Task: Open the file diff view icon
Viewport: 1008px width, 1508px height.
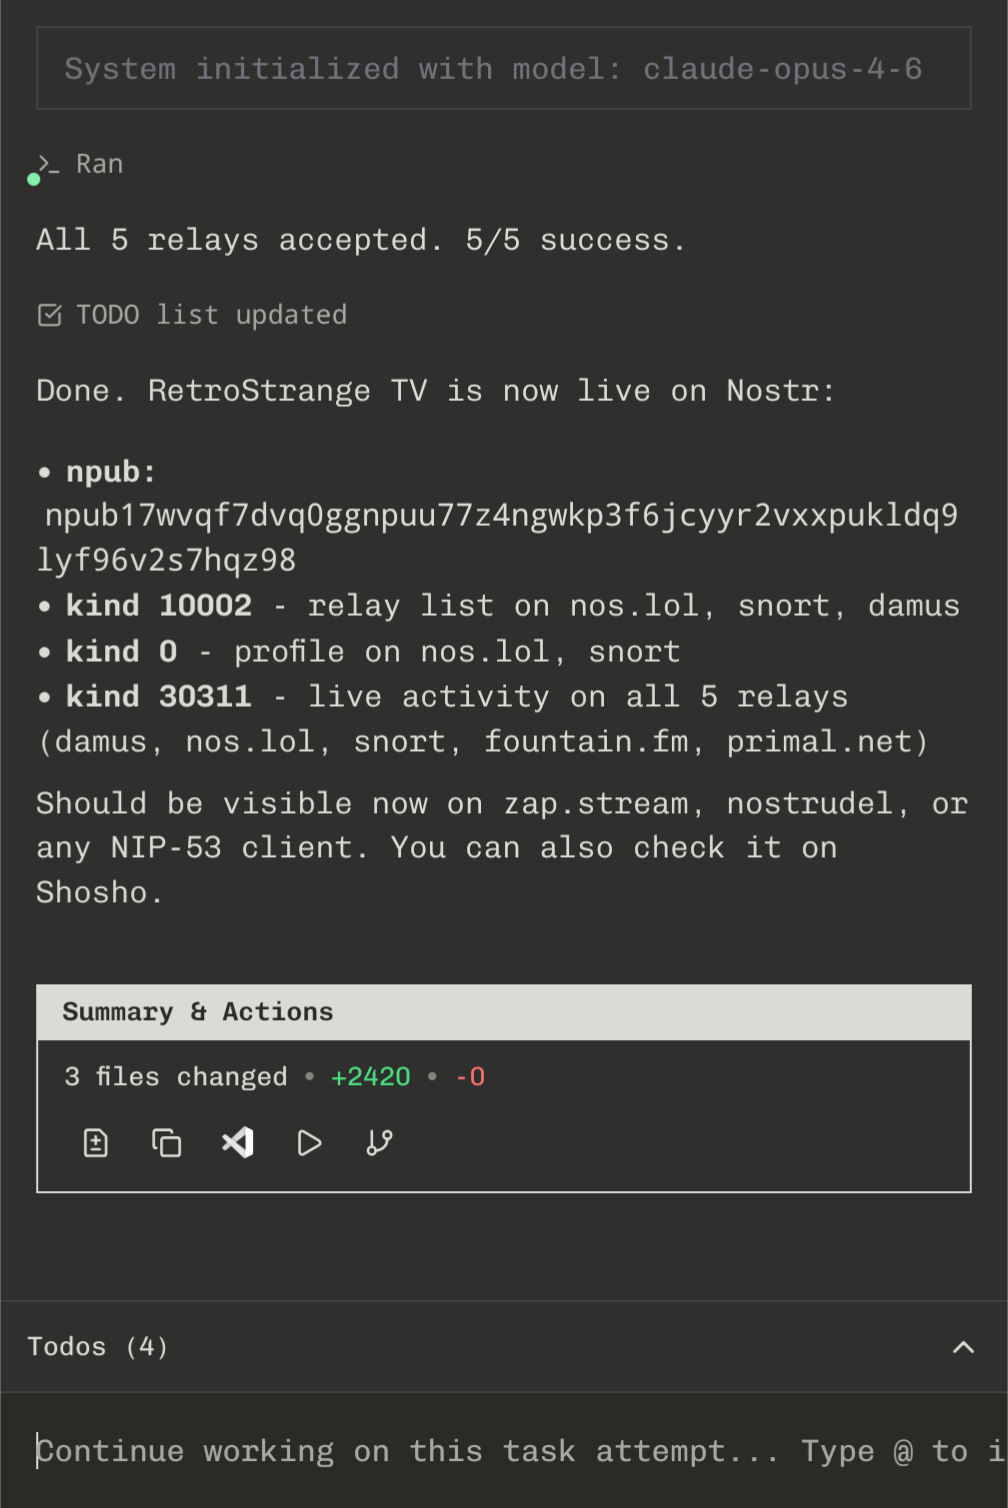Action: point(96,1142)
